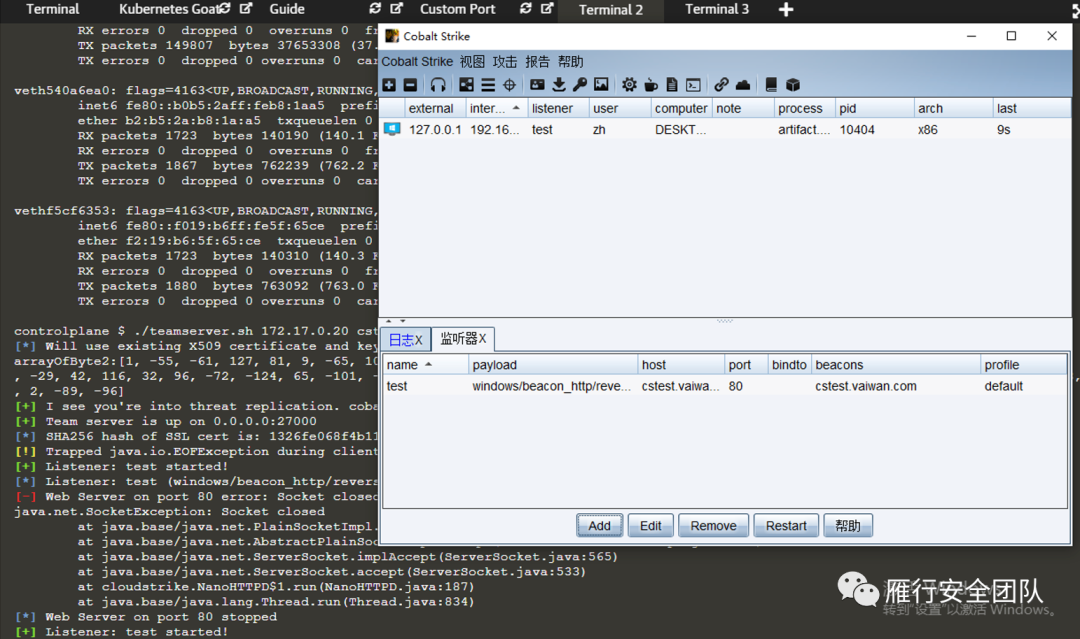Switch to the first Terminal tab
The width and height of the screenshot is (1080, 639).
[x=52, y=9]
